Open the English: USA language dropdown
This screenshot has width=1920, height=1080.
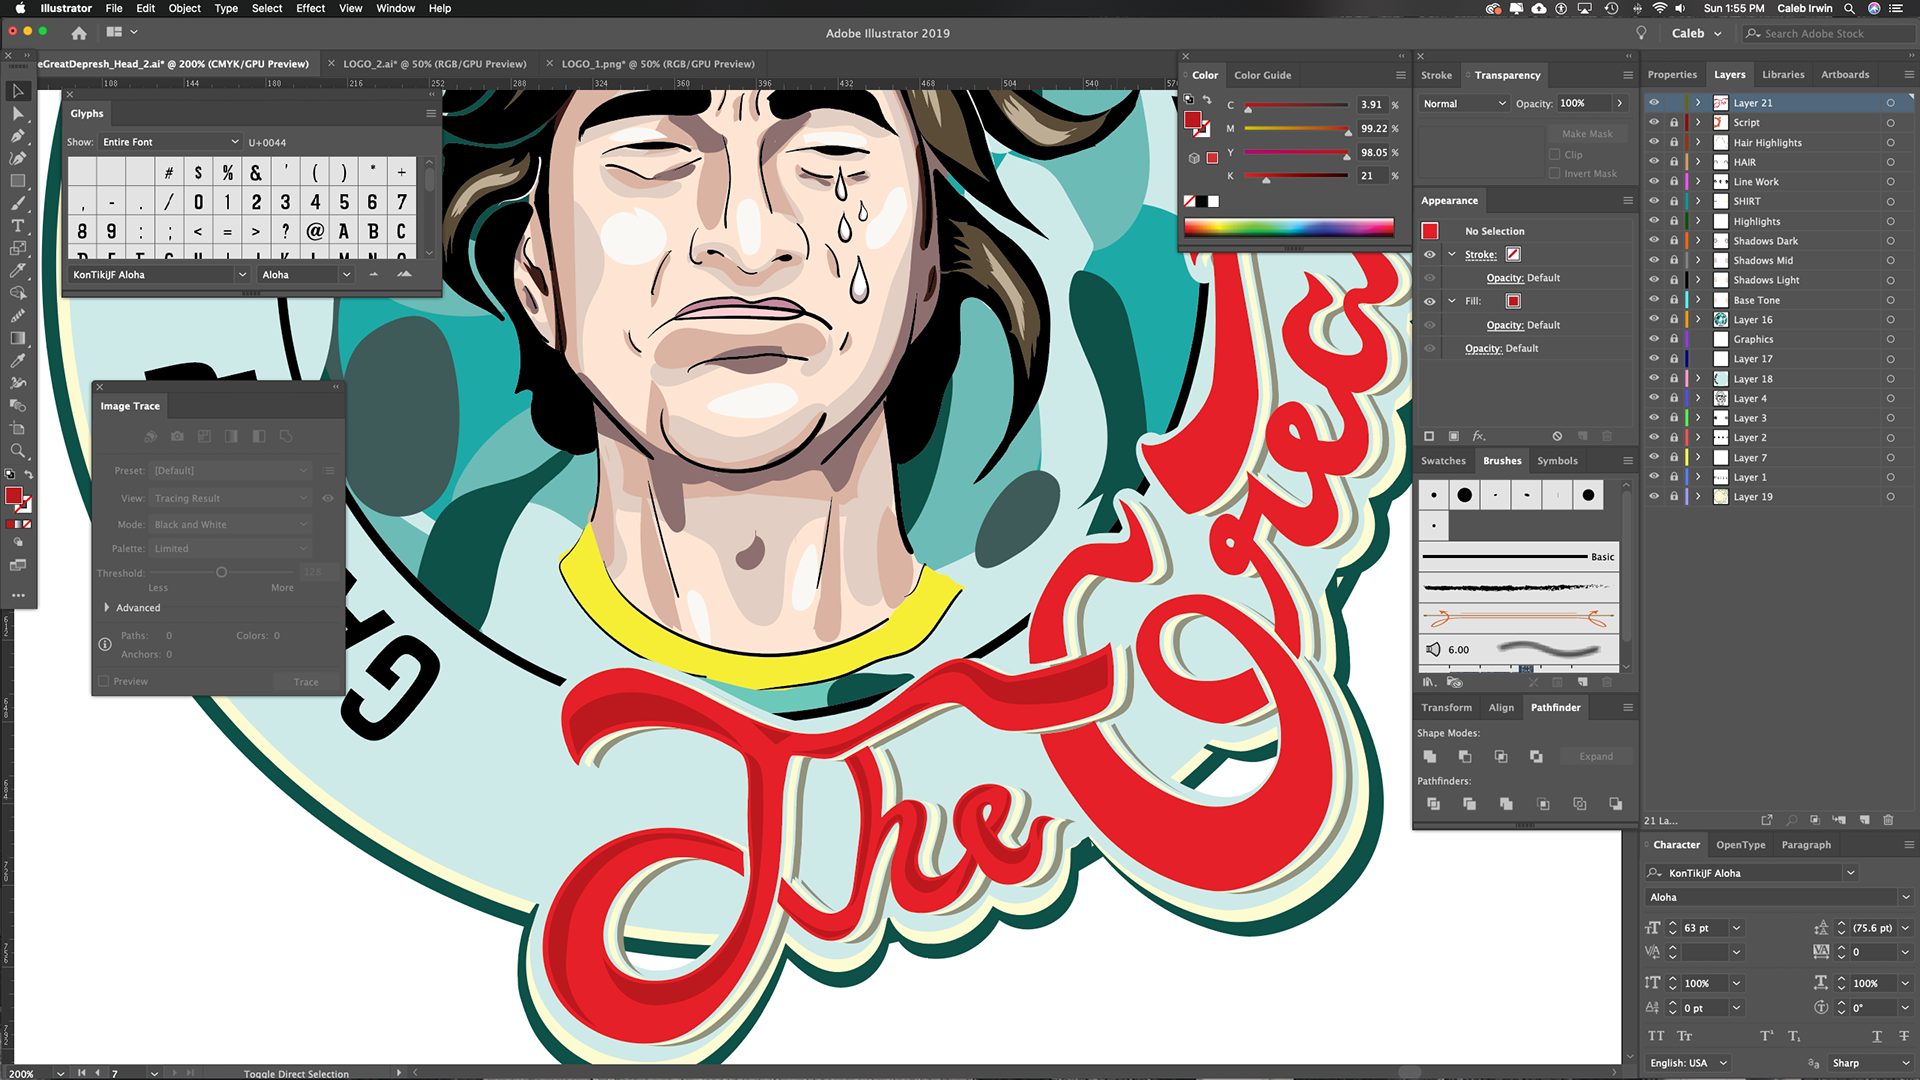[x=1688, y=1063]
